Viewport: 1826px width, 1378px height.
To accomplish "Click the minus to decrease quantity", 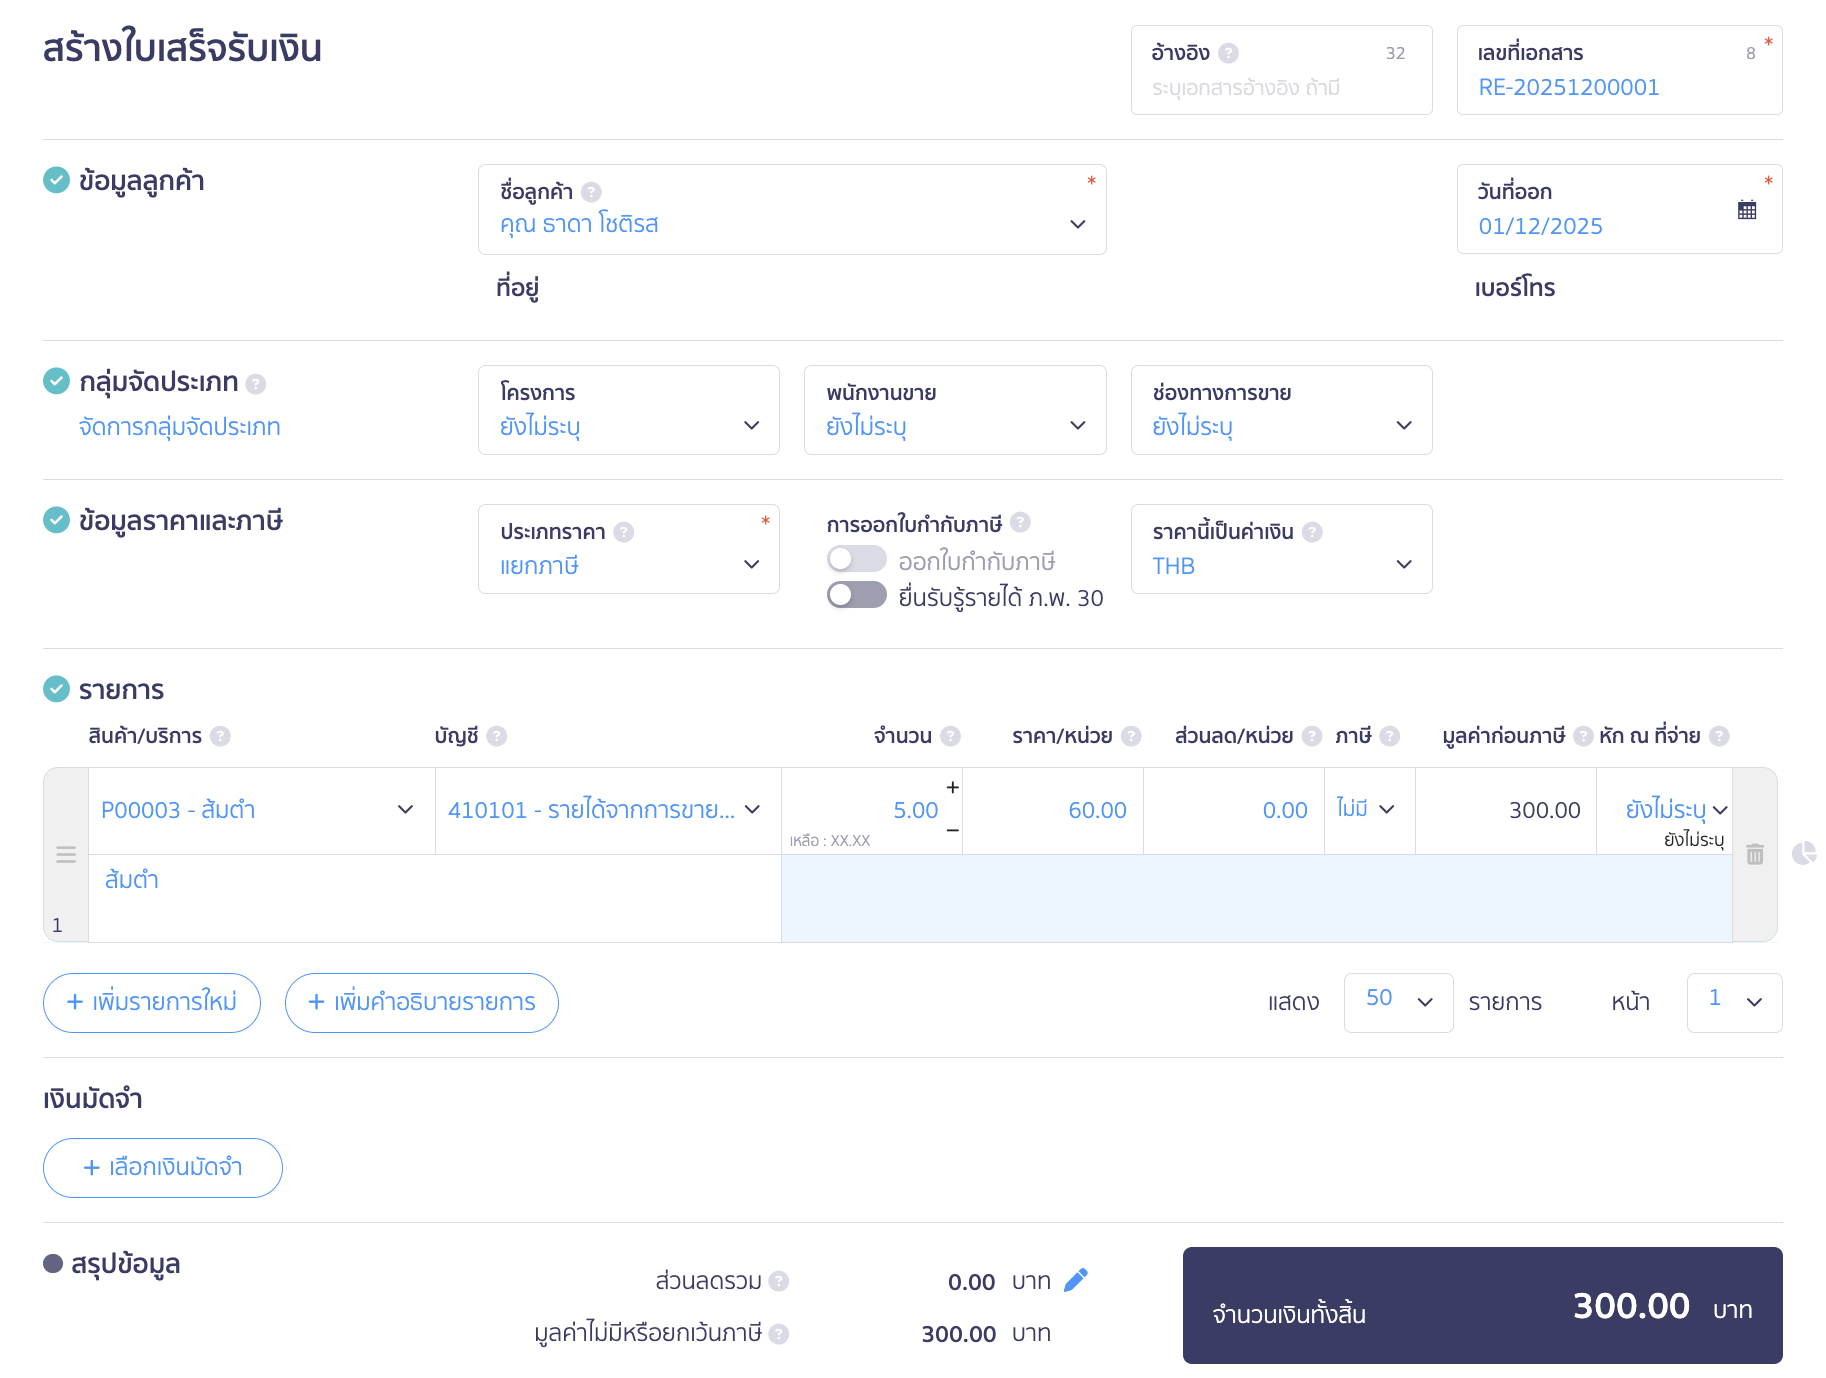I will pos(952,830).
